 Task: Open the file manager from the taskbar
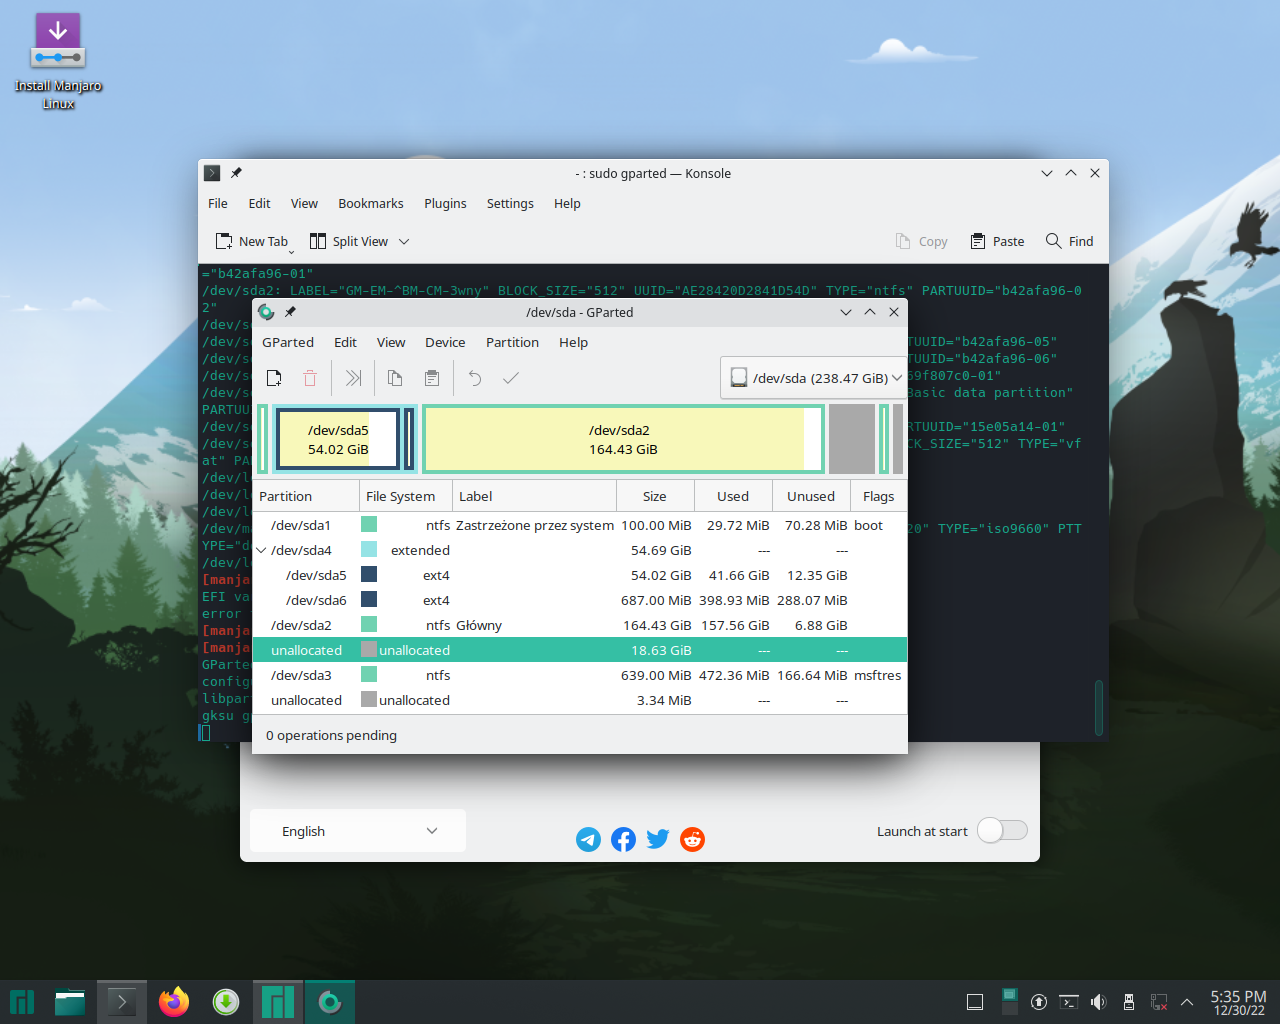tap(70, 1002)
